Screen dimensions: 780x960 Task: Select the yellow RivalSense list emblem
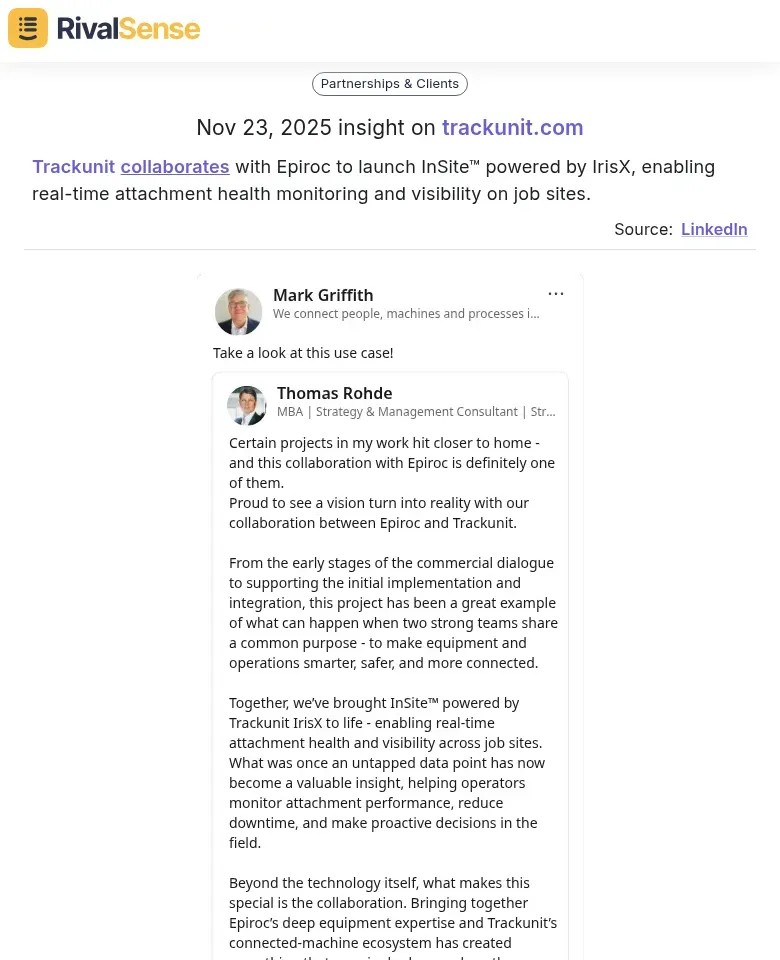pyautogui.click(x=27, y=27)
